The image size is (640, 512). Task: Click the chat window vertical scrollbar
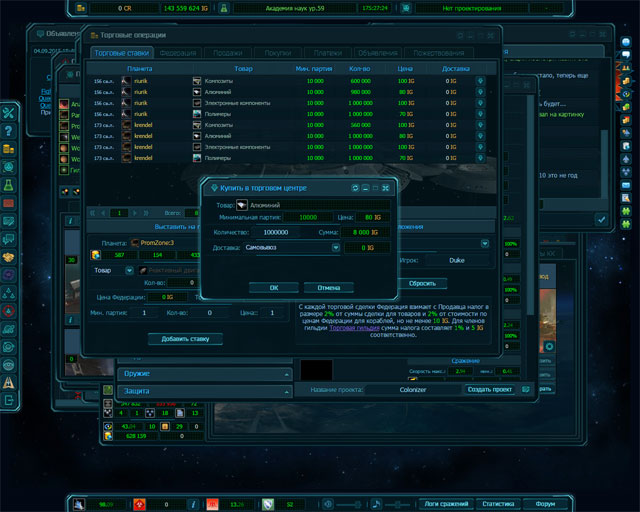click(604, 163)
